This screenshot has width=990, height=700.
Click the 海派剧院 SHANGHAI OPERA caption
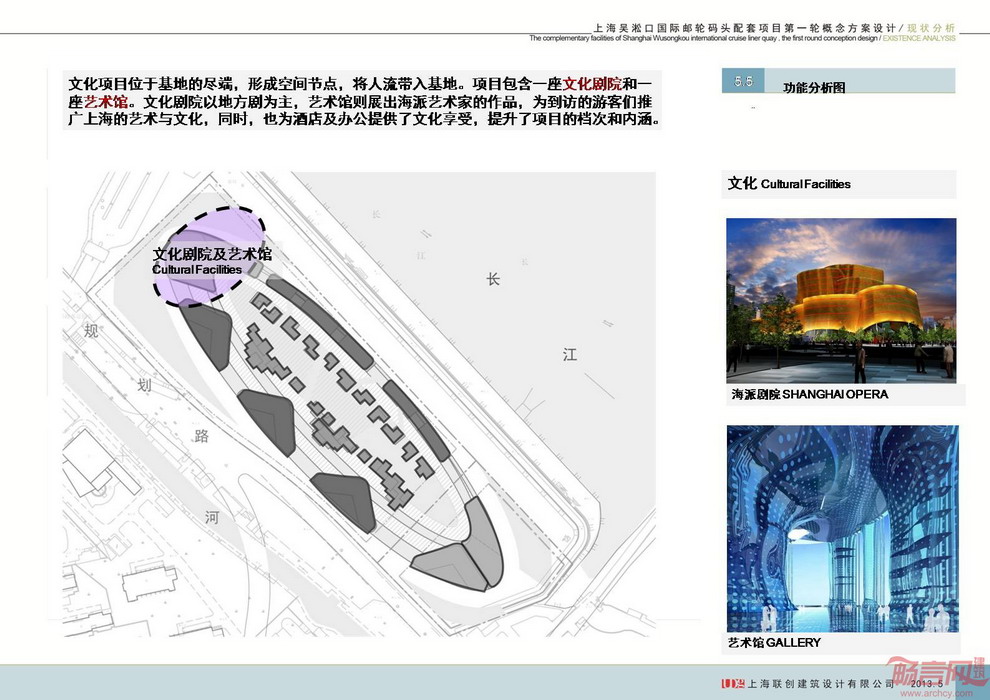[809, 395]
